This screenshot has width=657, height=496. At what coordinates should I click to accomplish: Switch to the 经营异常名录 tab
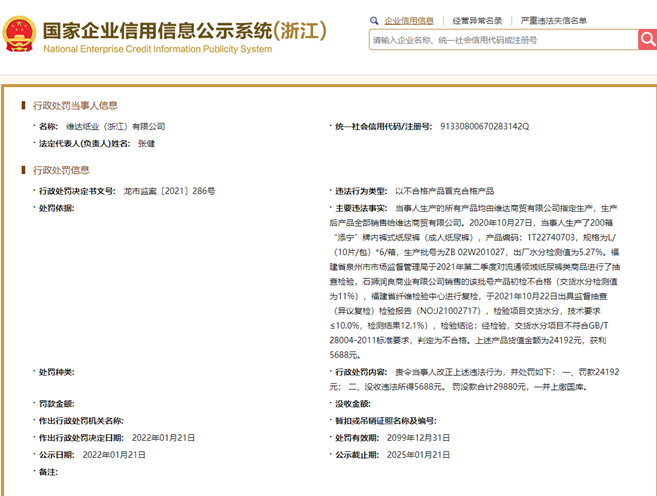click(x=477, y=20)
